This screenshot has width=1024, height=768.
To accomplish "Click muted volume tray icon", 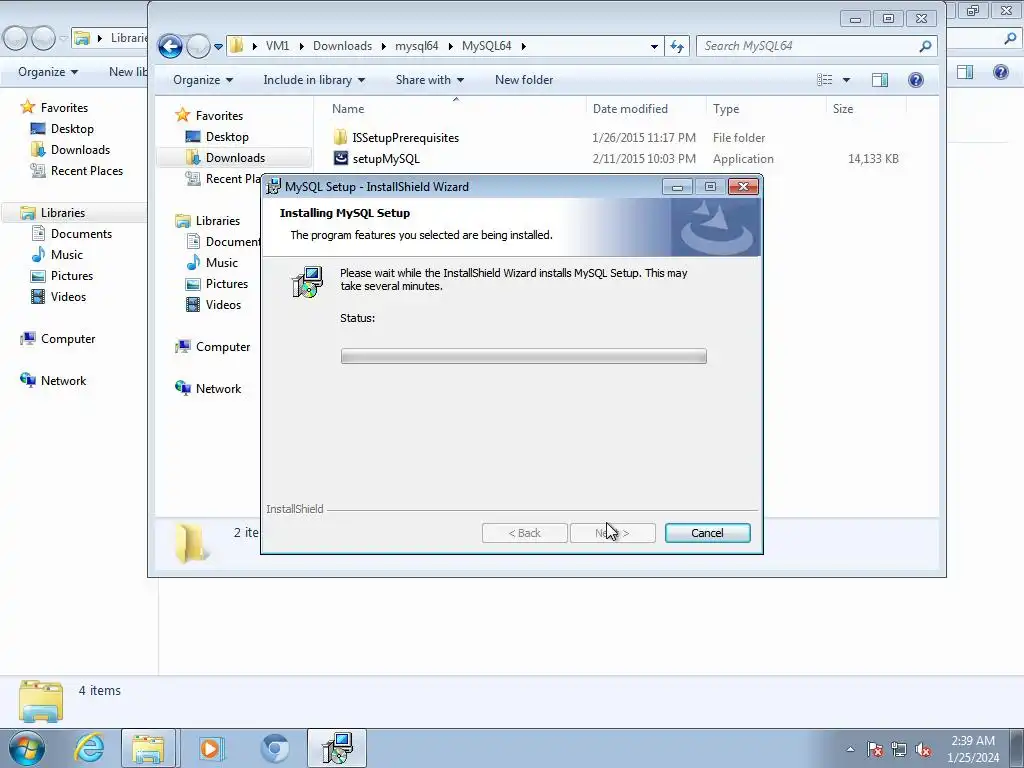I will pos(923,749).
